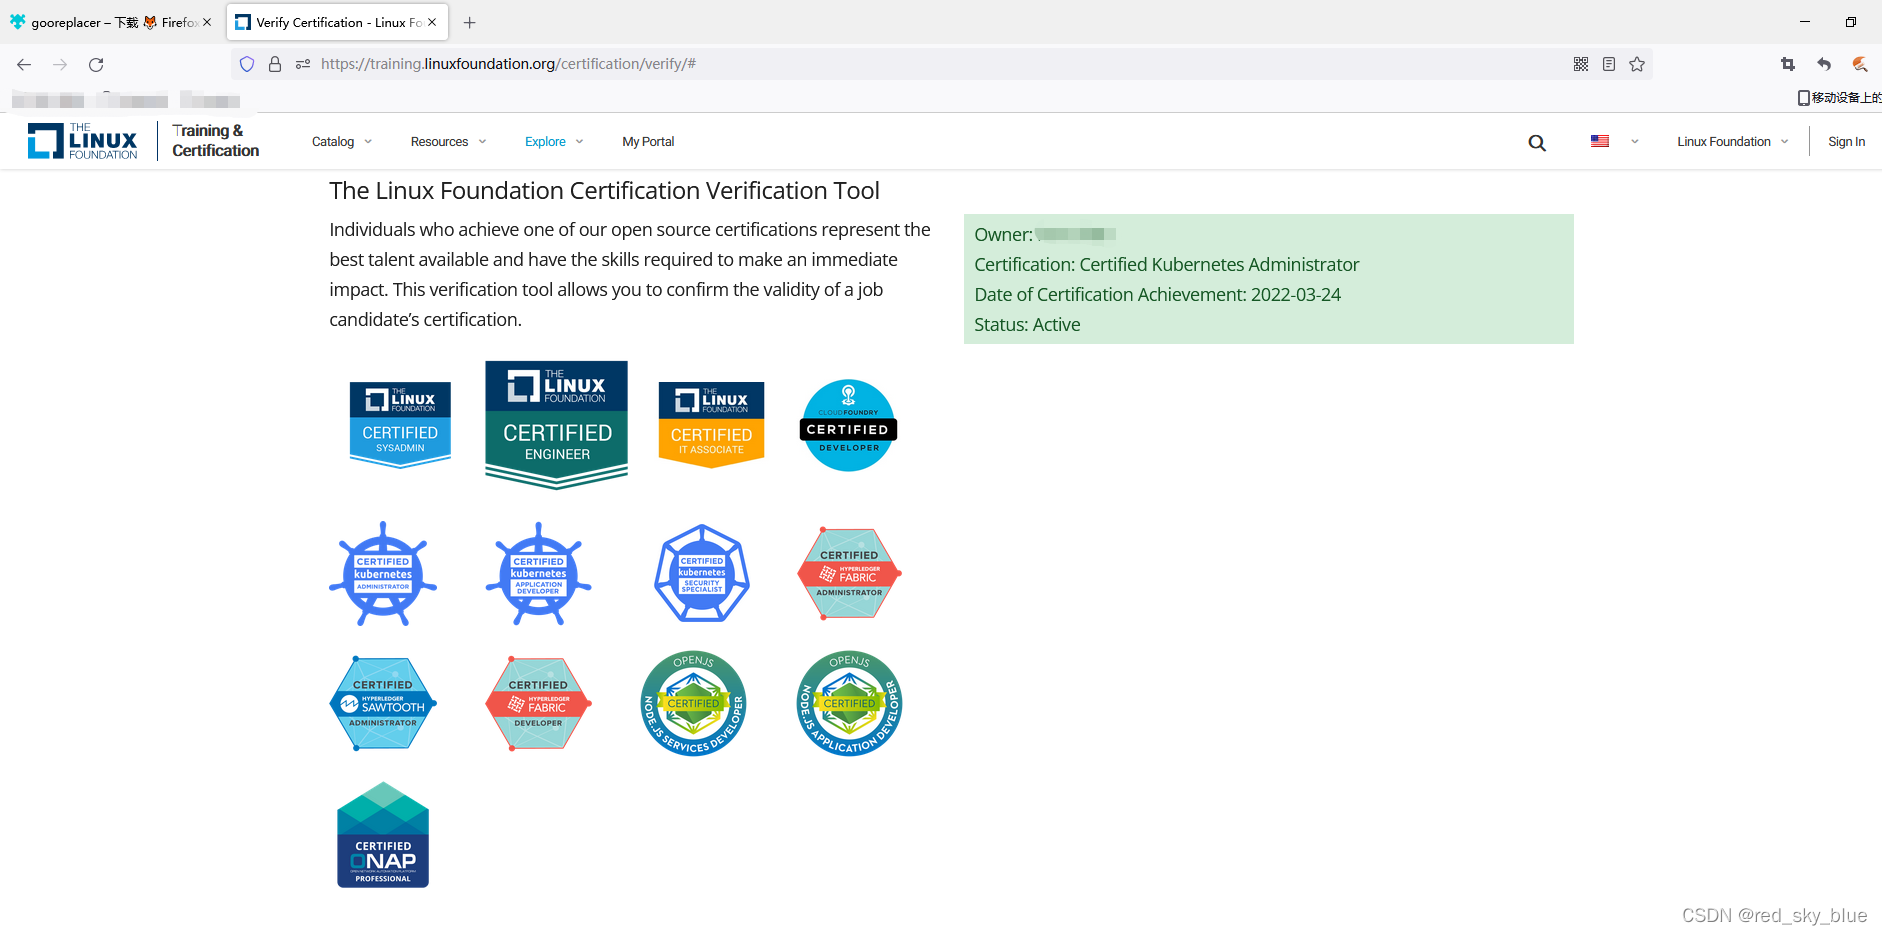Click the US flag language icon

click(x=1600, y=142)
